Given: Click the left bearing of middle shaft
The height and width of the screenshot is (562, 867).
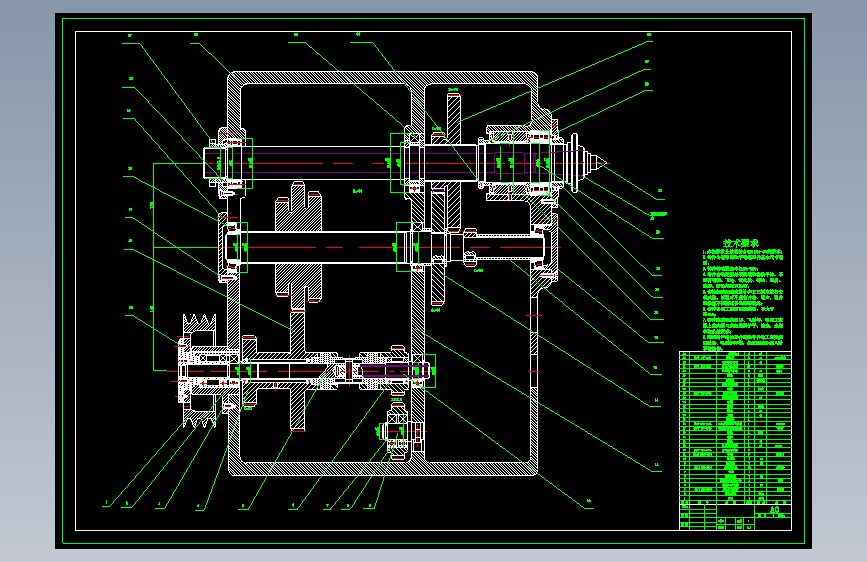Looking at the screenshot, I should tap(233, 247).
